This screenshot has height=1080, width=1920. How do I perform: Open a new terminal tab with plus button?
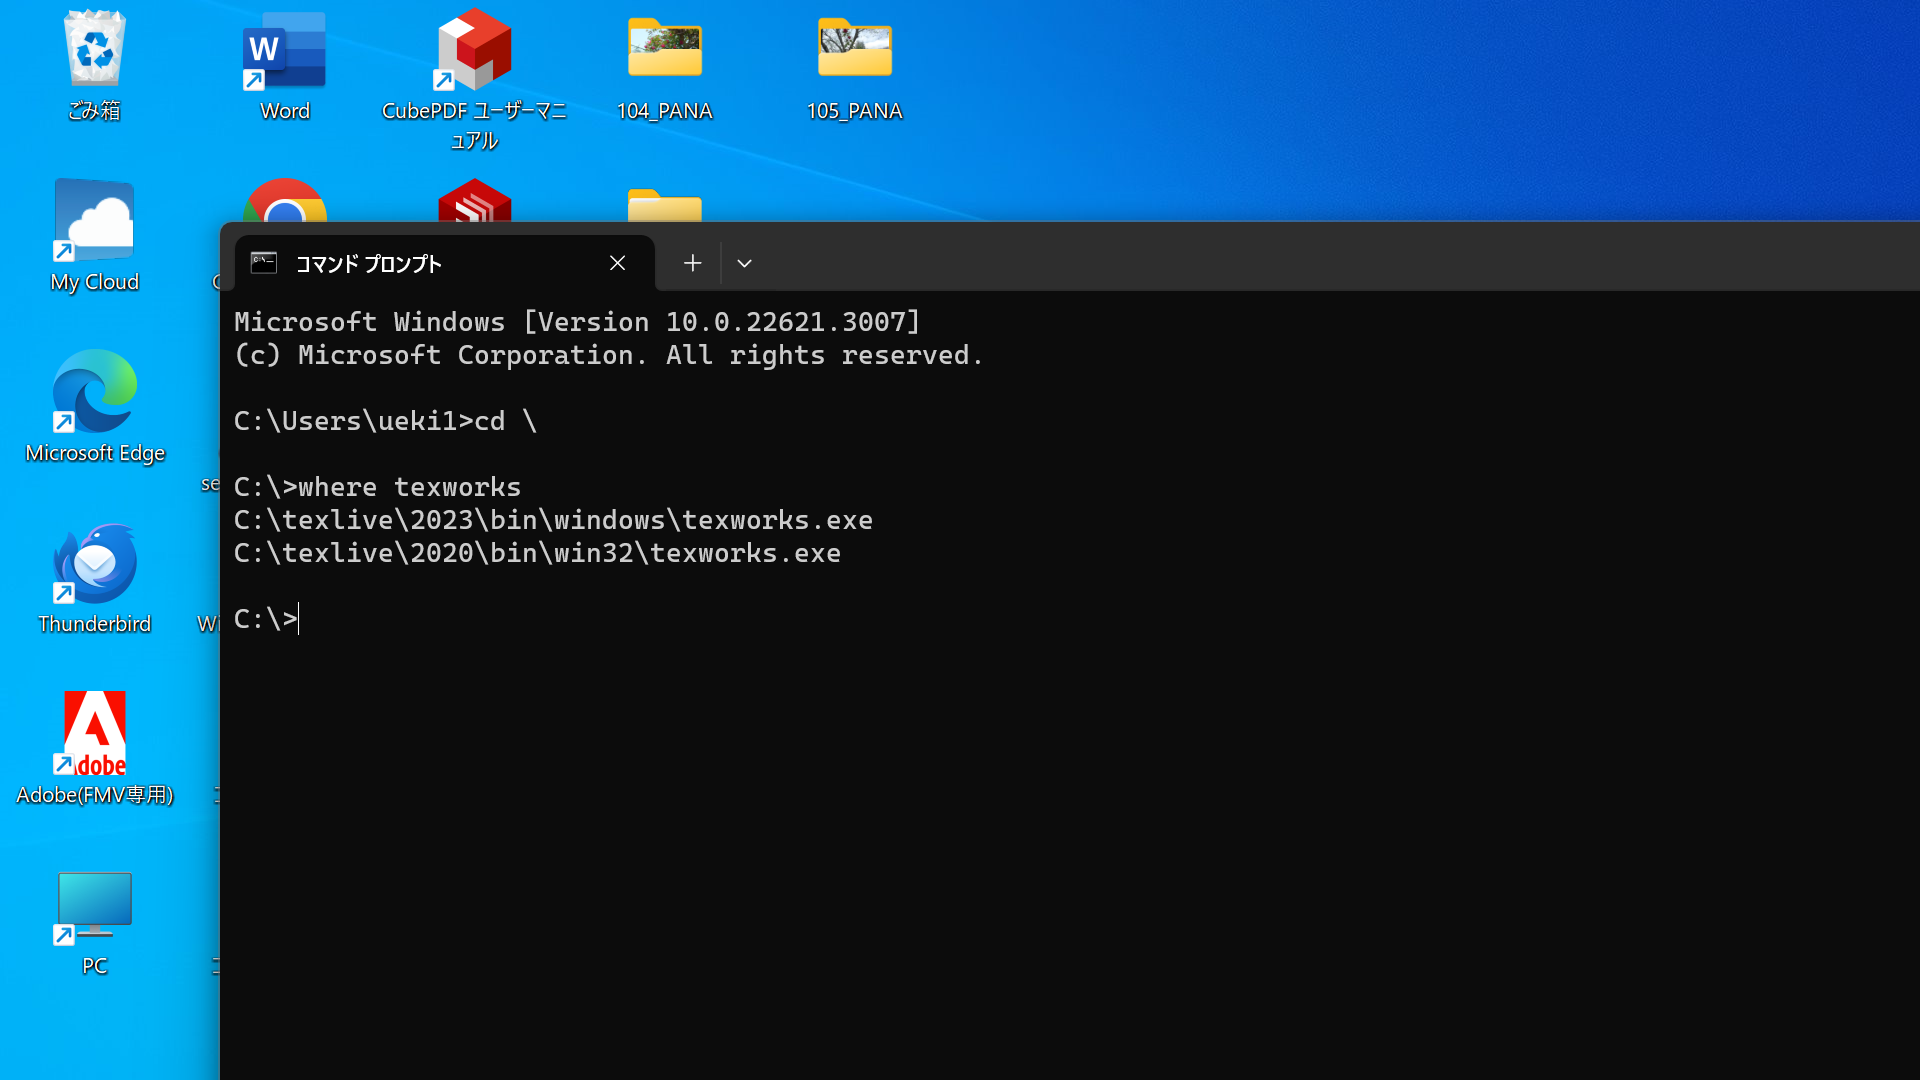coord(692,263)
